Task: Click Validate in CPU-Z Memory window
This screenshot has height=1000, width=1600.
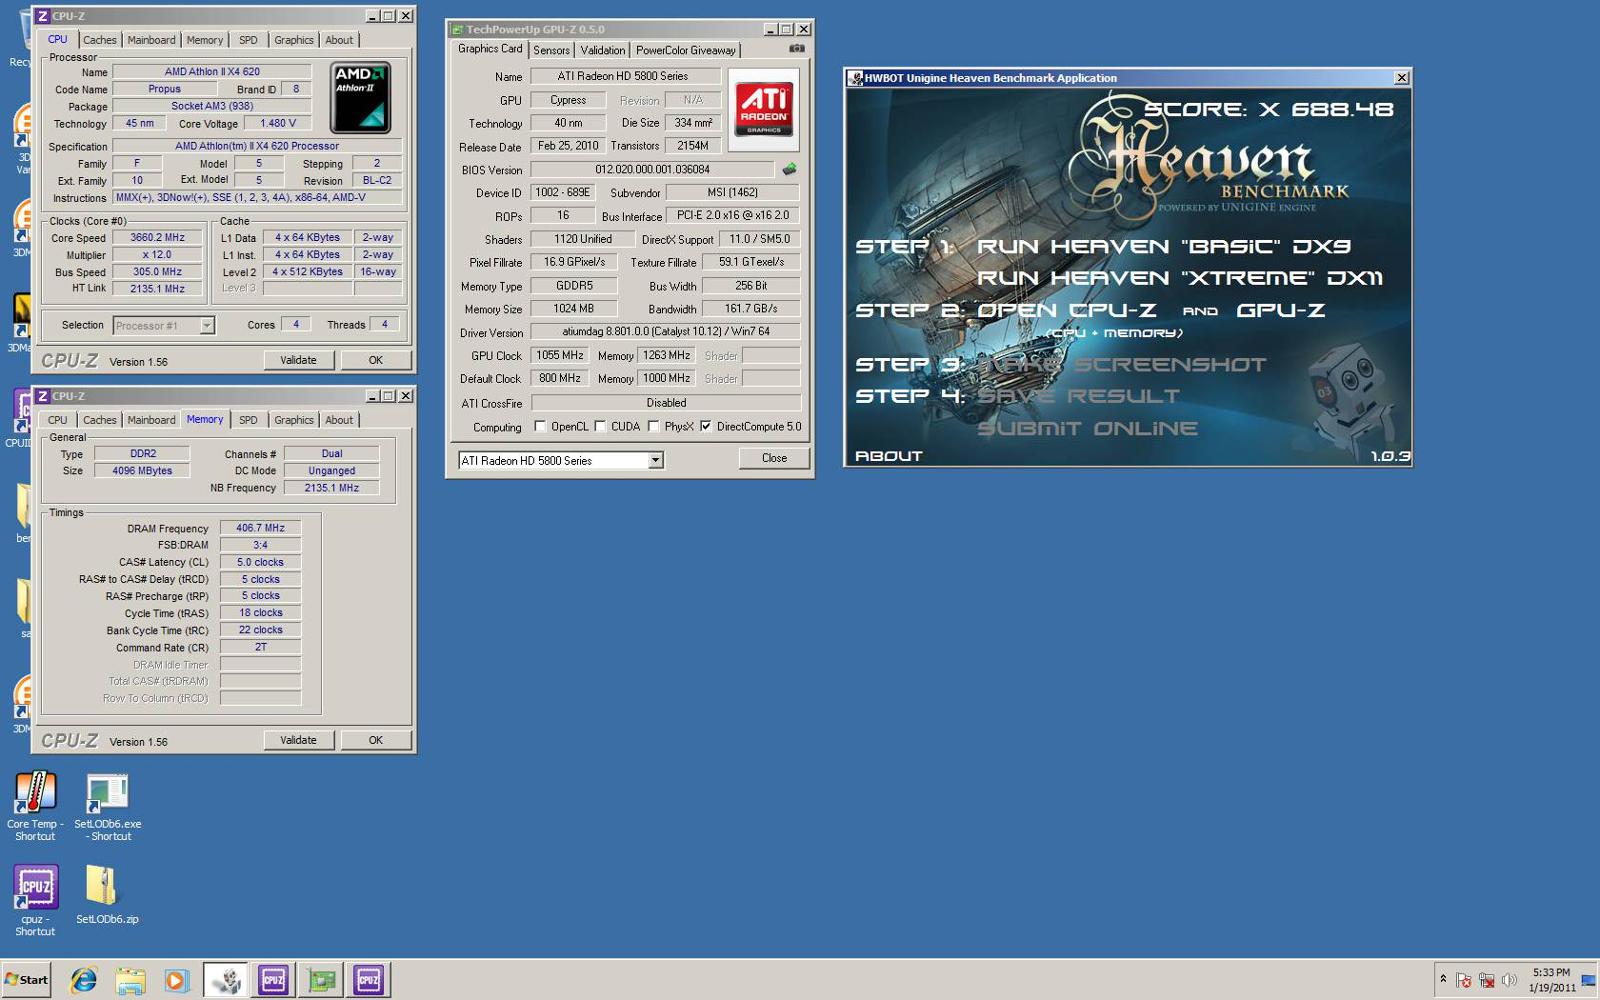Action: click(298, 740)
